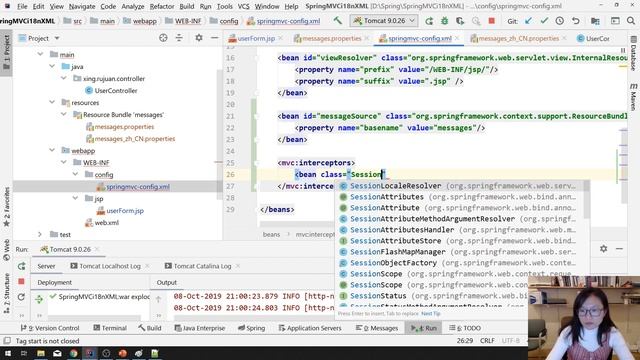
Task: Collapse the resources folder node
Action: [52, 102]
